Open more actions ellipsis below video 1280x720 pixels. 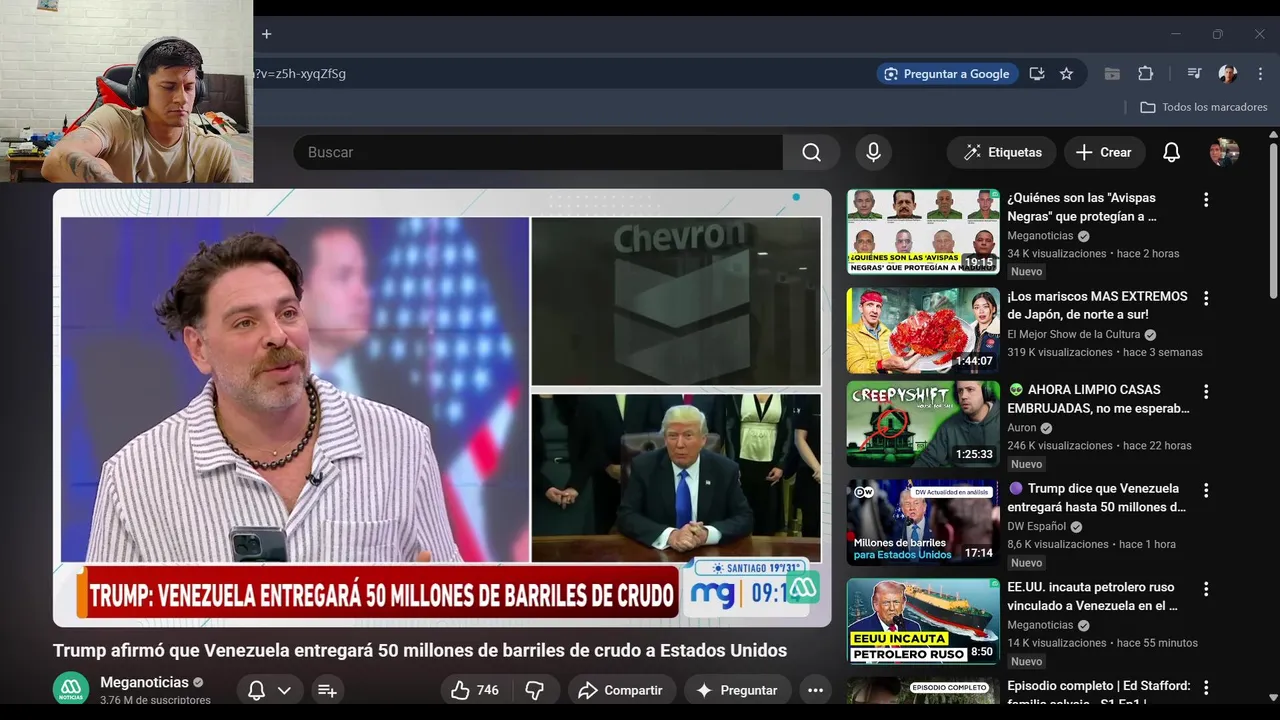click(x=815, y=690)
